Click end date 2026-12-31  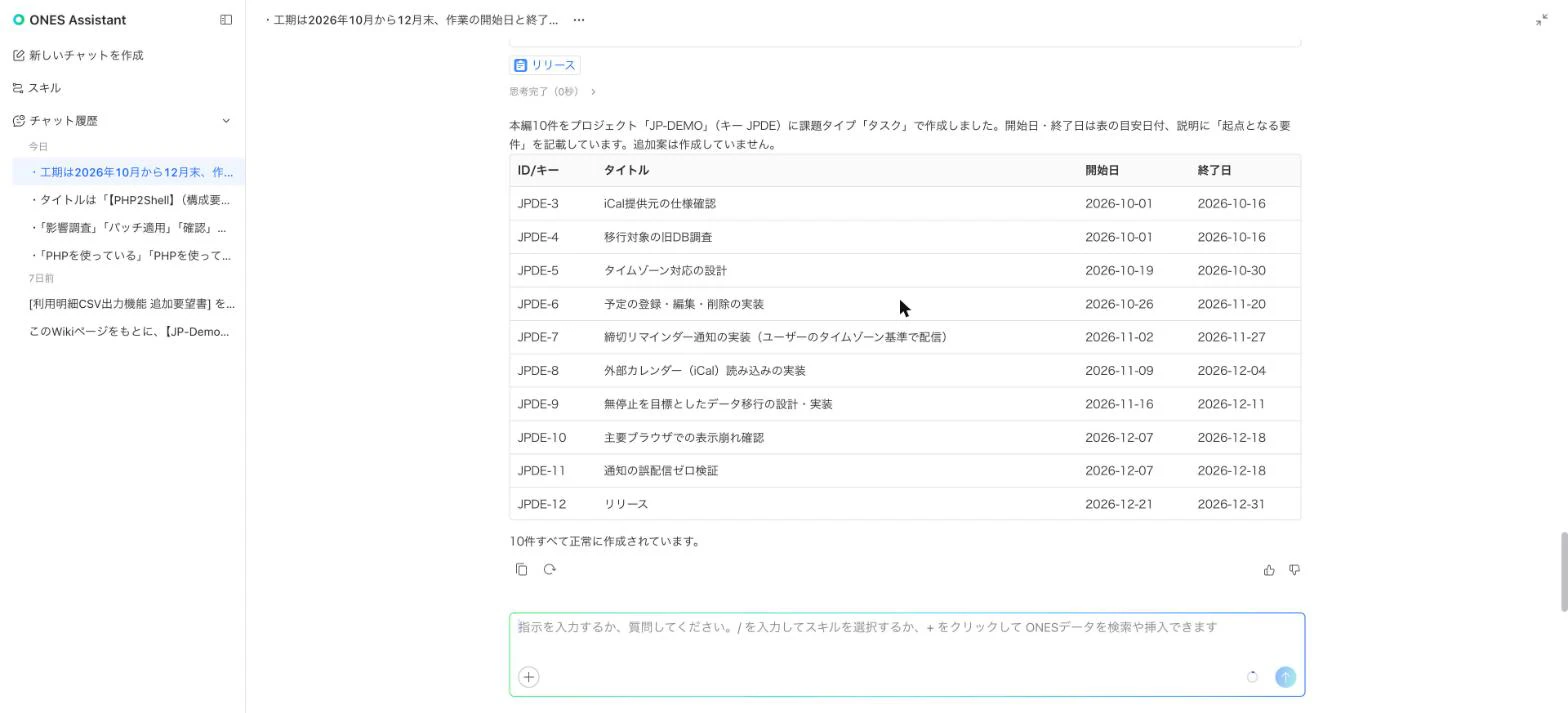pos(1231,504)
